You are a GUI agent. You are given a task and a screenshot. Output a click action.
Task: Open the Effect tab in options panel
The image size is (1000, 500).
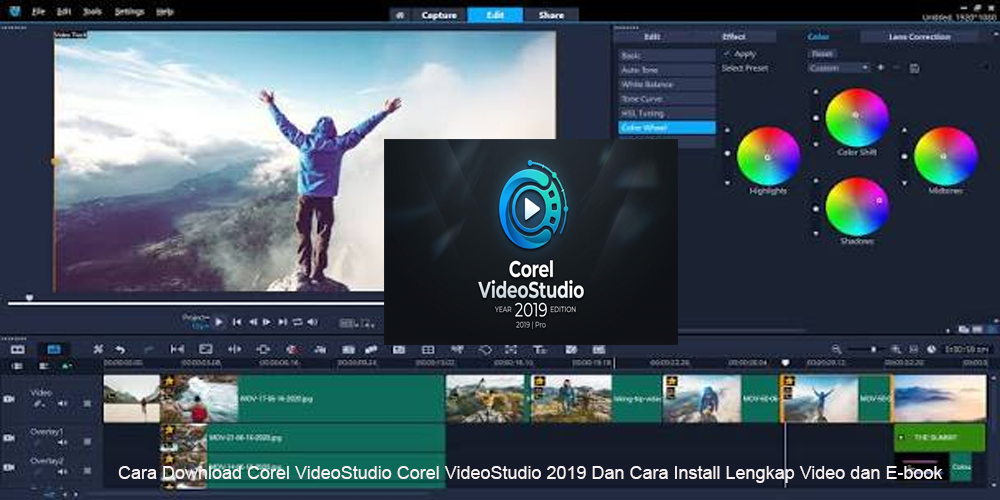(x=734, y=37)
